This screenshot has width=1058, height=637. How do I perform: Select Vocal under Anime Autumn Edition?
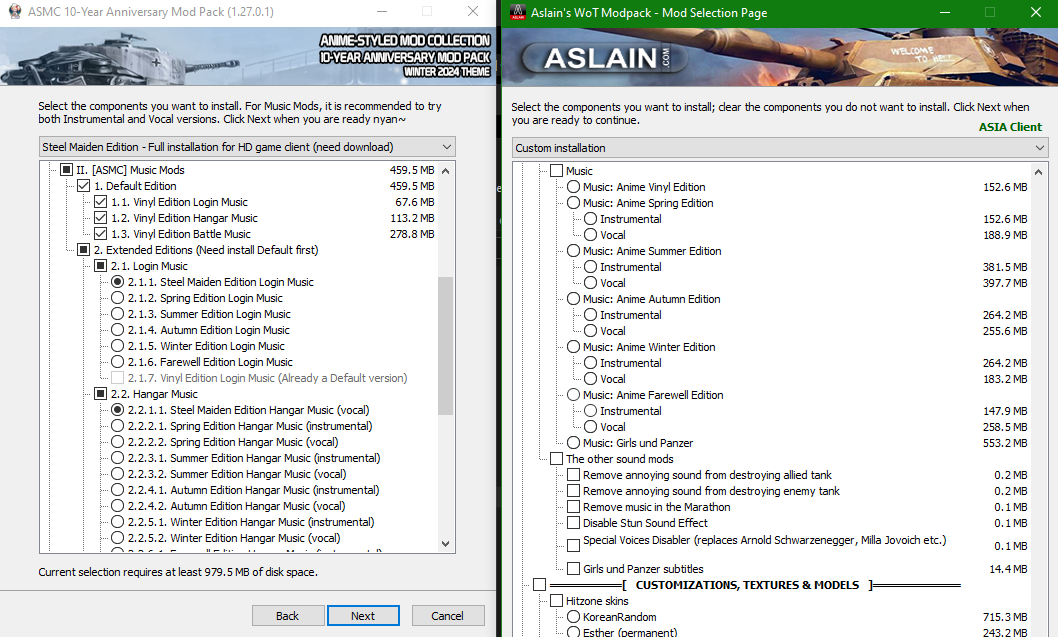[x=590, y=331]
